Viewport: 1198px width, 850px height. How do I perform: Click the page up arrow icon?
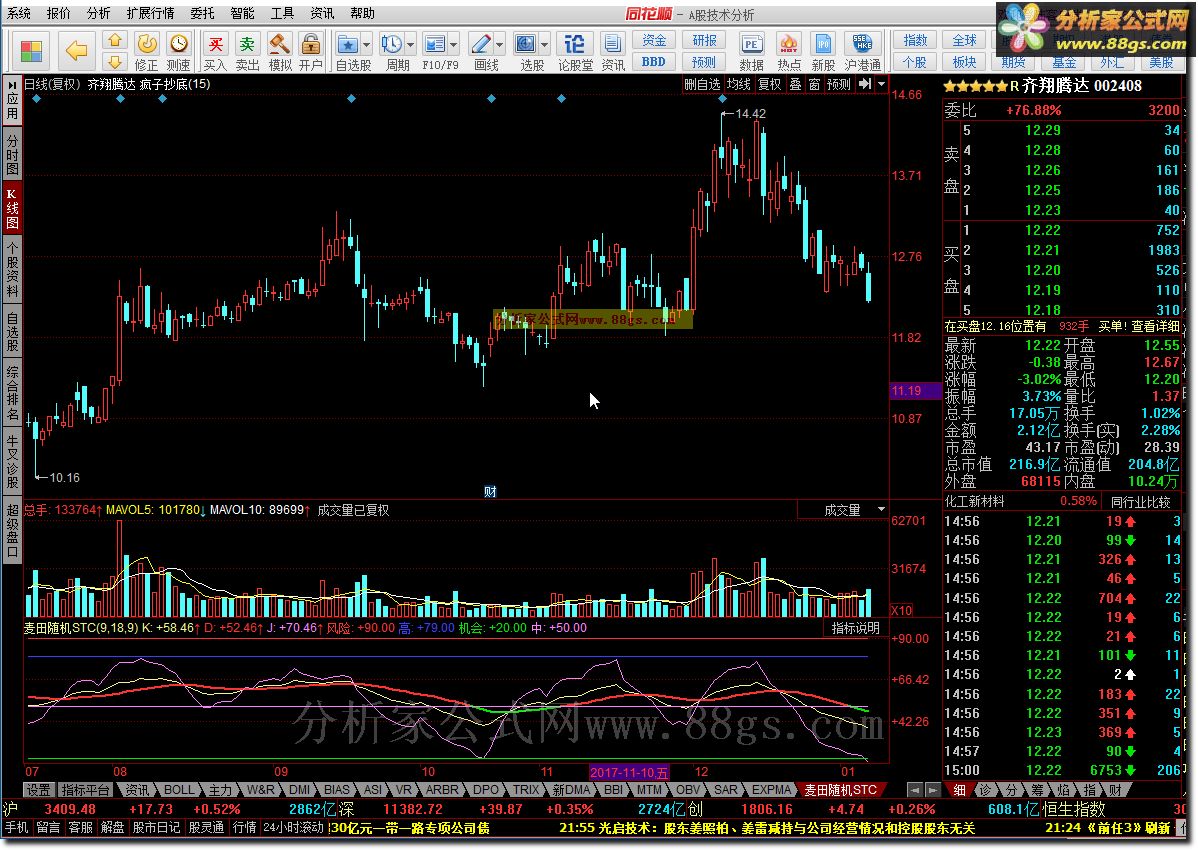115,40
